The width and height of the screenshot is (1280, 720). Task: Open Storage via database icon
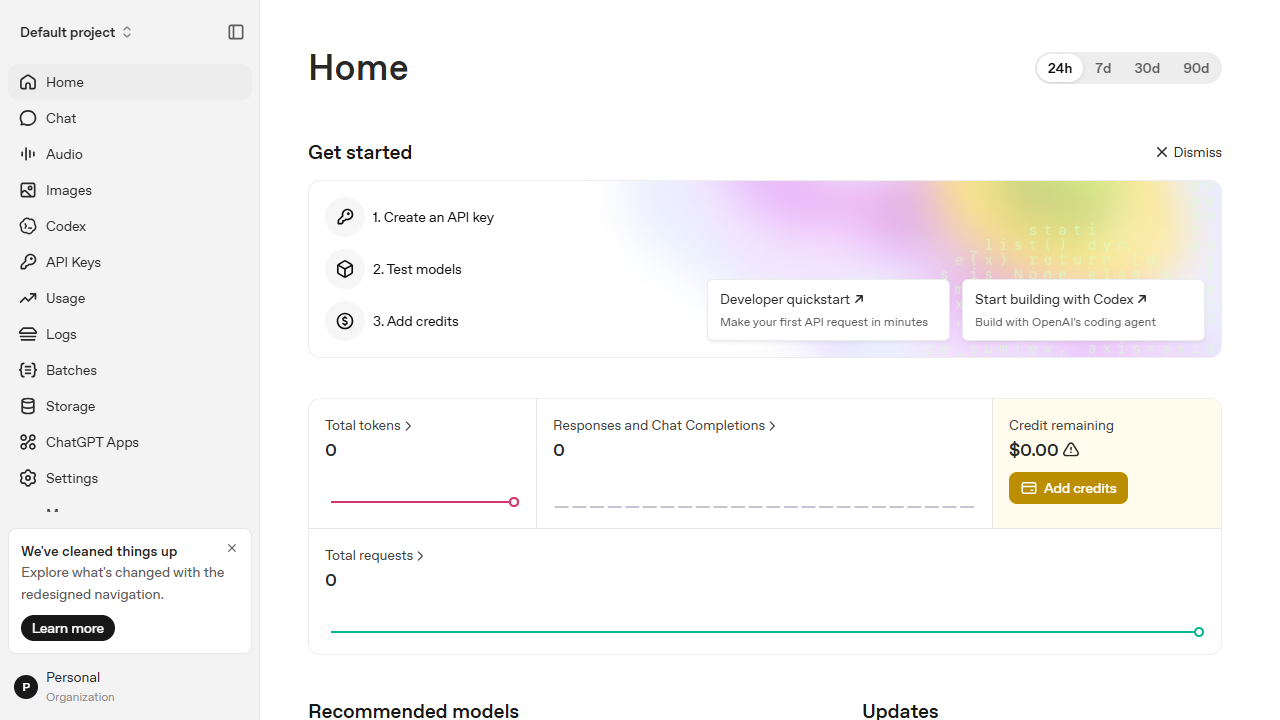(x=28, y=406)
